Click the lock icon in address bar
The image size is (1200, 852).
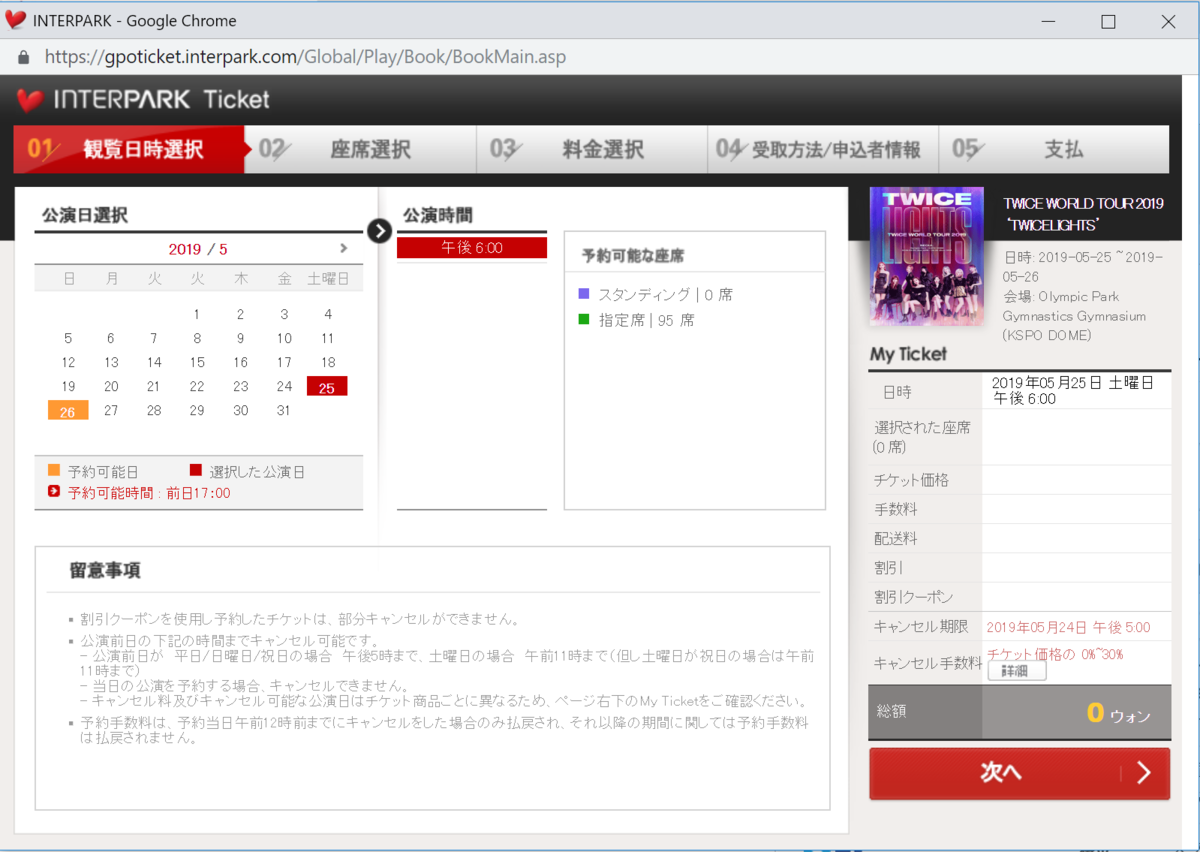[24, 57]
